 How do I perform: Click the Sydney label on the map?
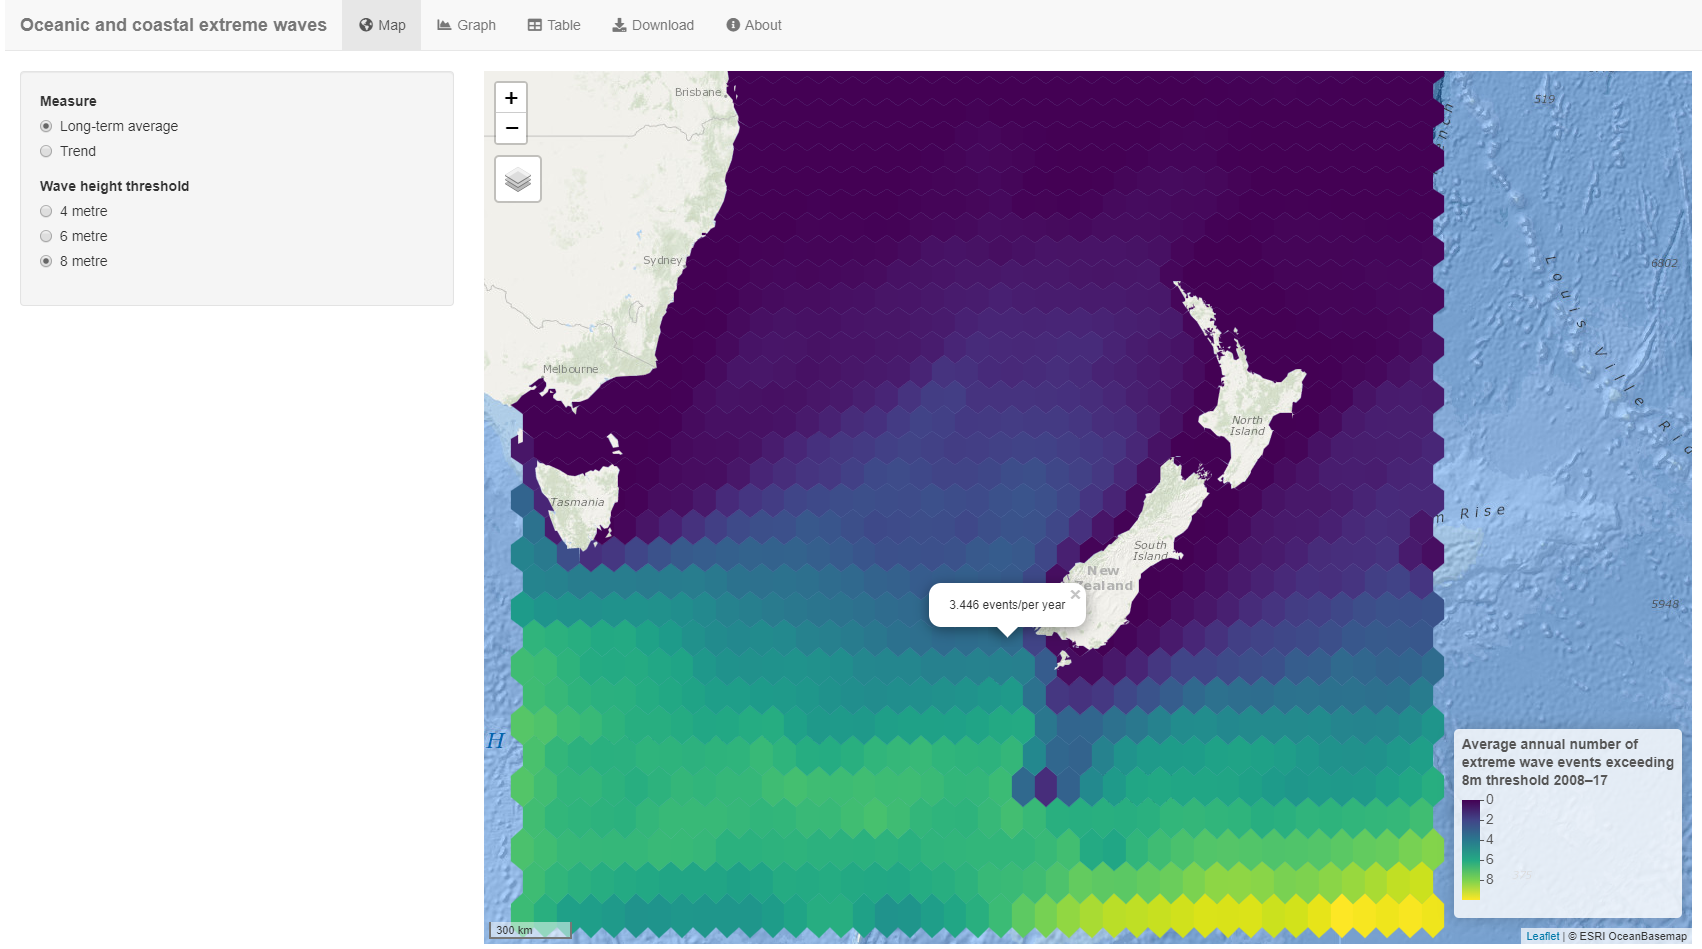coord(662,260)
